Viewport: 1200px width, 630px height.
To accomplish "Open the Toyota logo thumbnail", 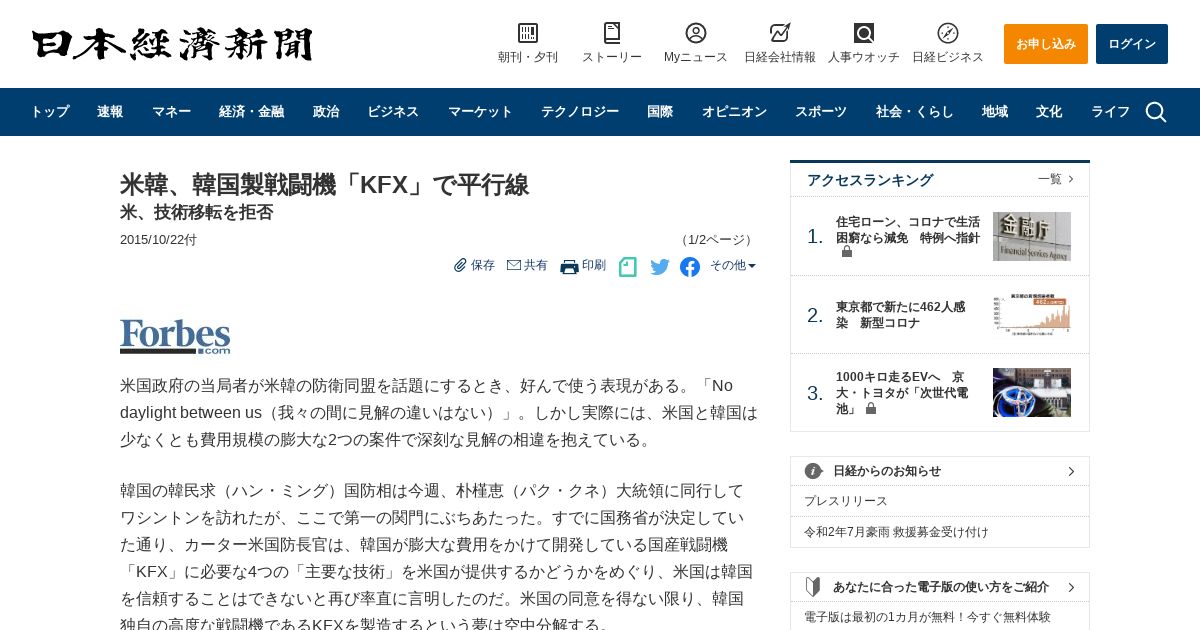I will coord(1032,392).
